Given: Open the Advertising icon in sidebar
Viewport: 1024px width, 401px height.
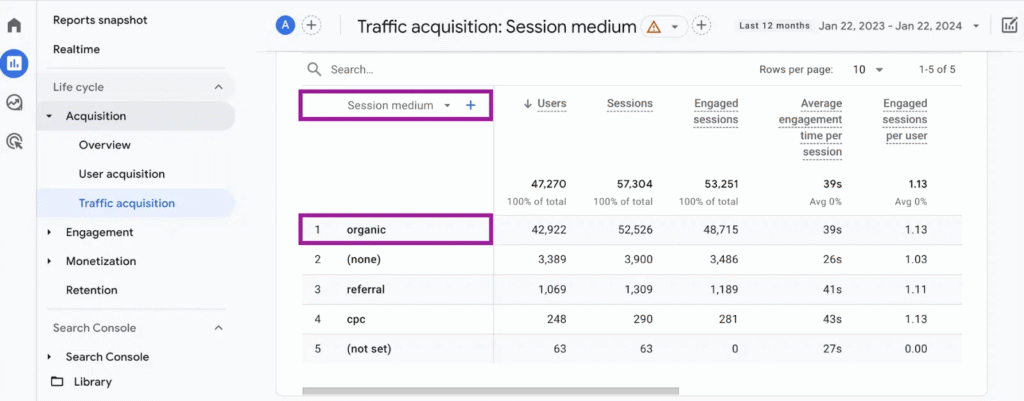Looking at the screenshot, I should [14, 141].
